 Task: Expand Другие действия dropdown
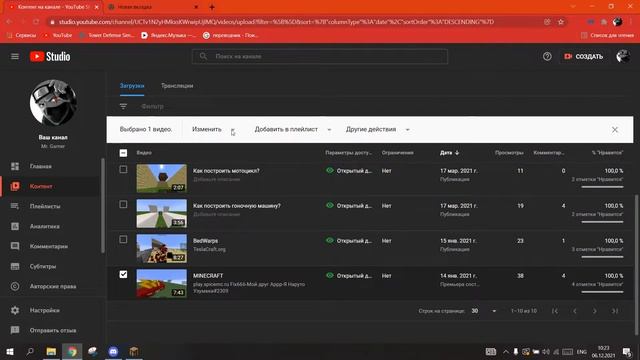[x=378, y=129]
